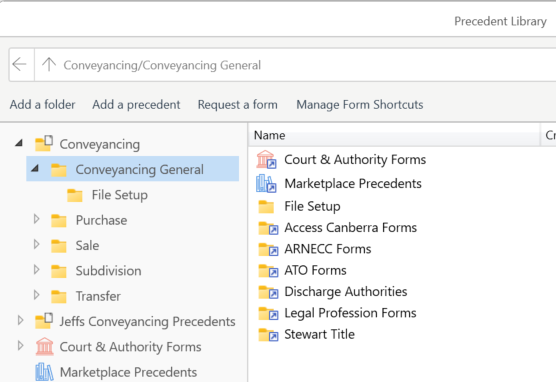This screenshot has height=382, width=556.
Task: Click Request a form link
Action: point(238,105)
